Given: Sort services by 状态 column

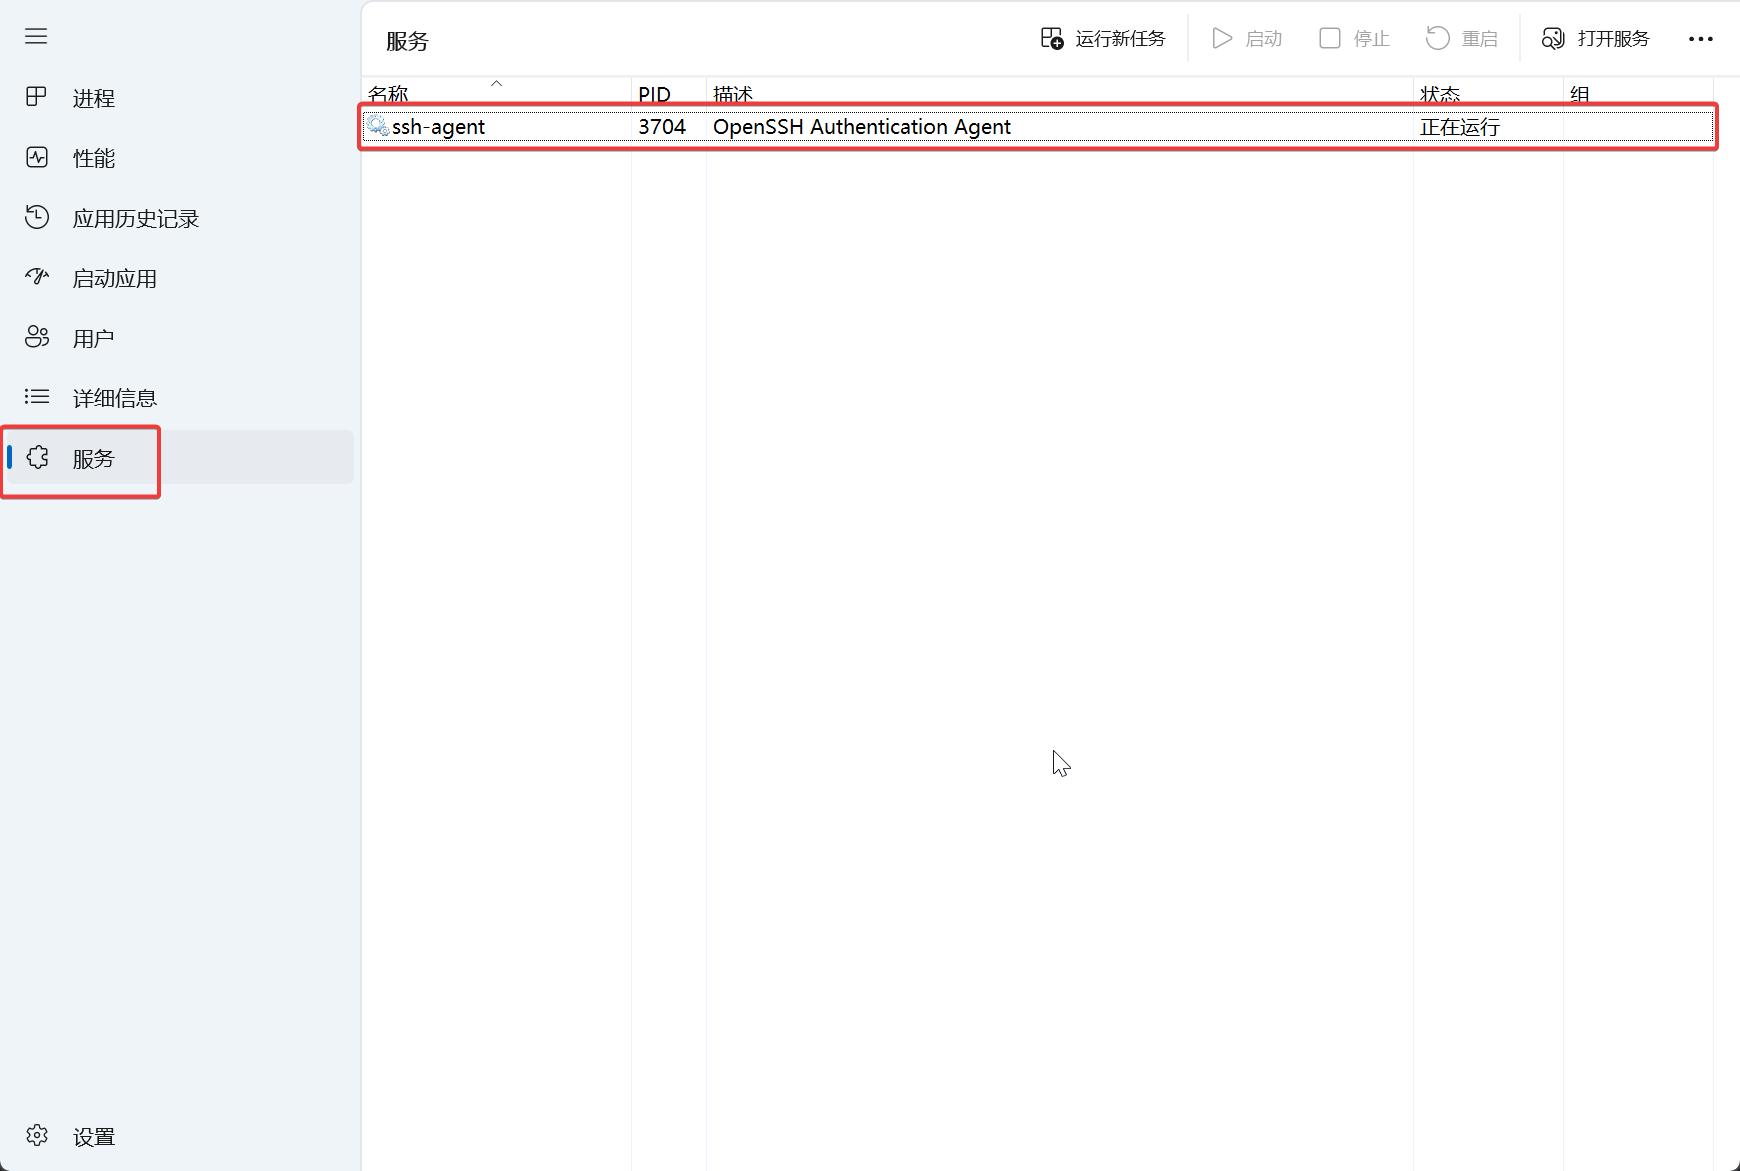Looking at the screenshot, I should point(1440,93).
